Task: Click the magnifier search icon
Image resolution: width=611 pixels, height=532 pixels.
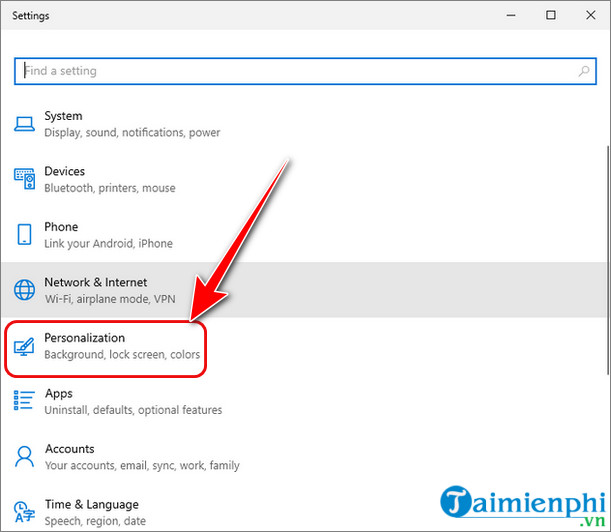Action: tap(584, 71)
